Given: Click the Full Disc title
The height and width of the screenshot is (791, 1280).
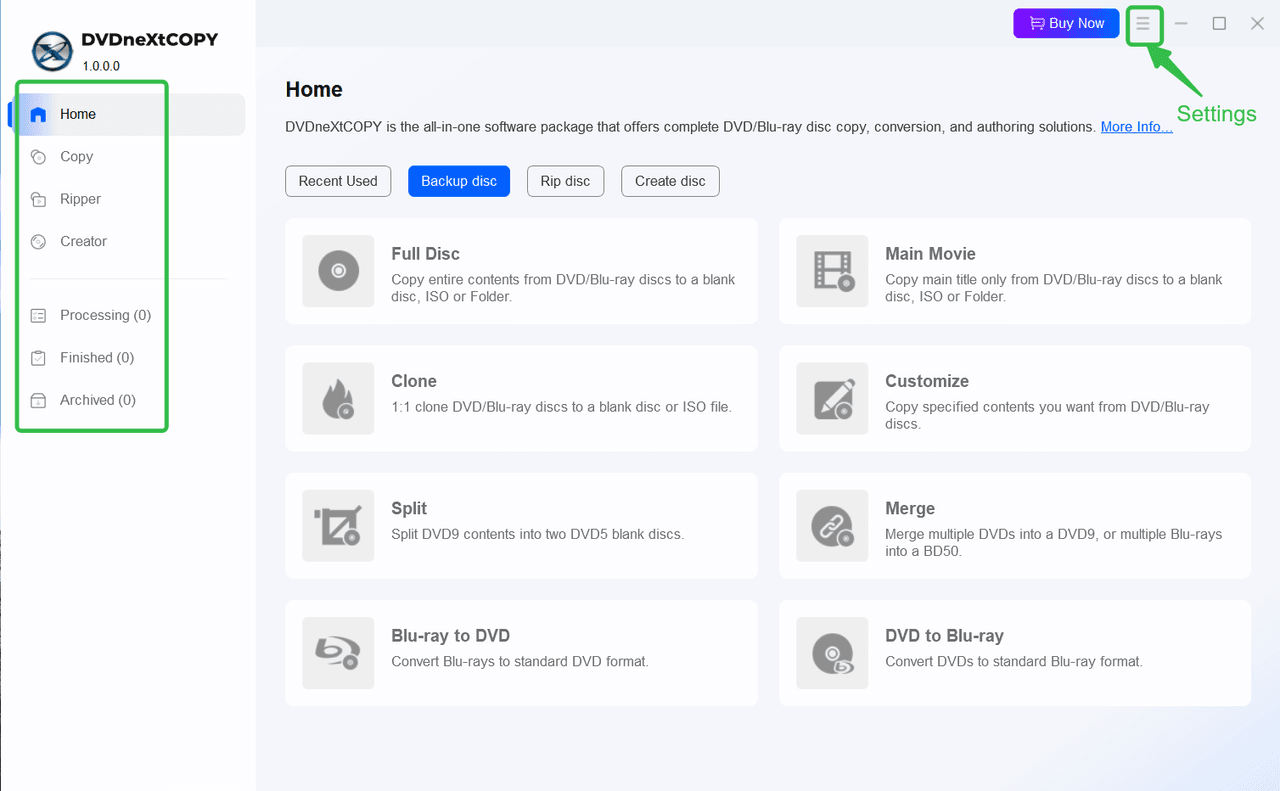Looking at the screenshot, I should [425, 254].
